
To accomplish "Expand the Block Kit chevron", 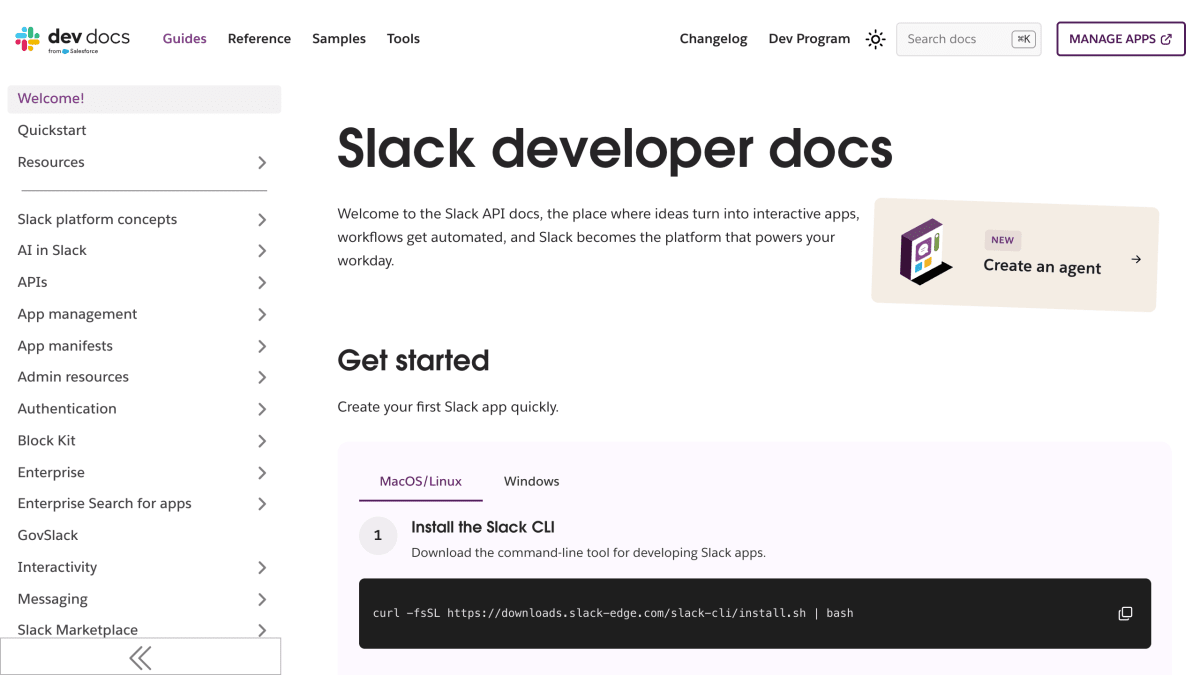I will pos(262,441).
